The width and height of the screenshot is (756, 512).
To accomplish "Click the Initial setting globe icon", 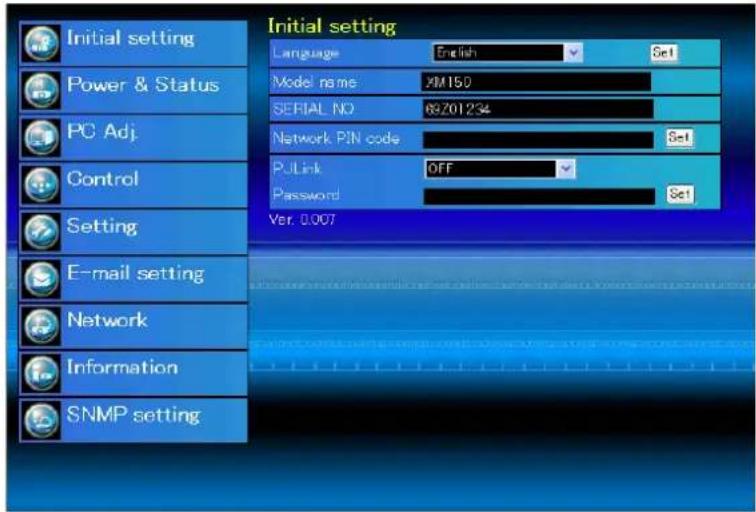I will point(41,43).
